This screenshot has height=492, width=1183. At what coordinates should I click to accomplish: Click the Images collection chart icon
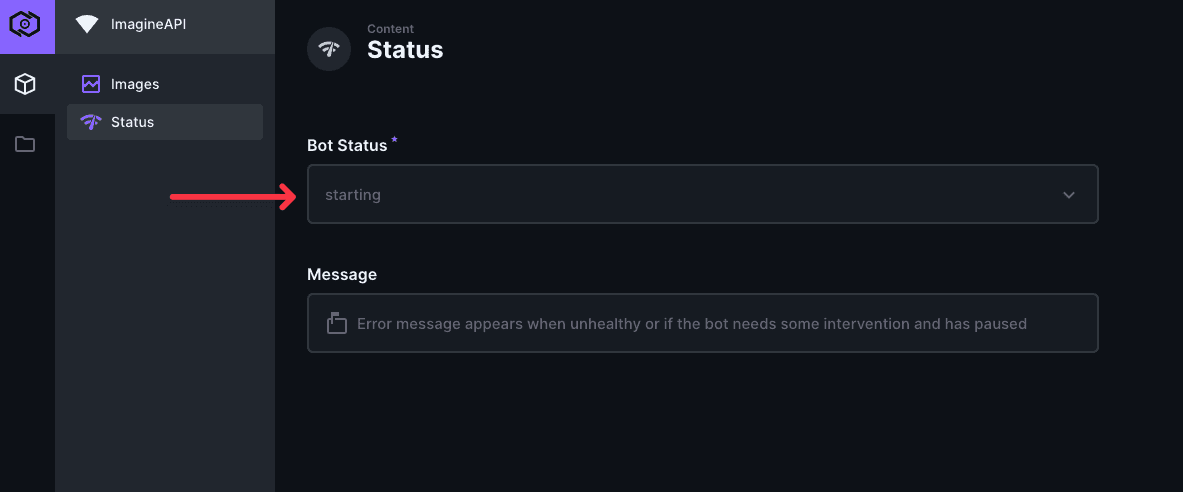[91, 84]
